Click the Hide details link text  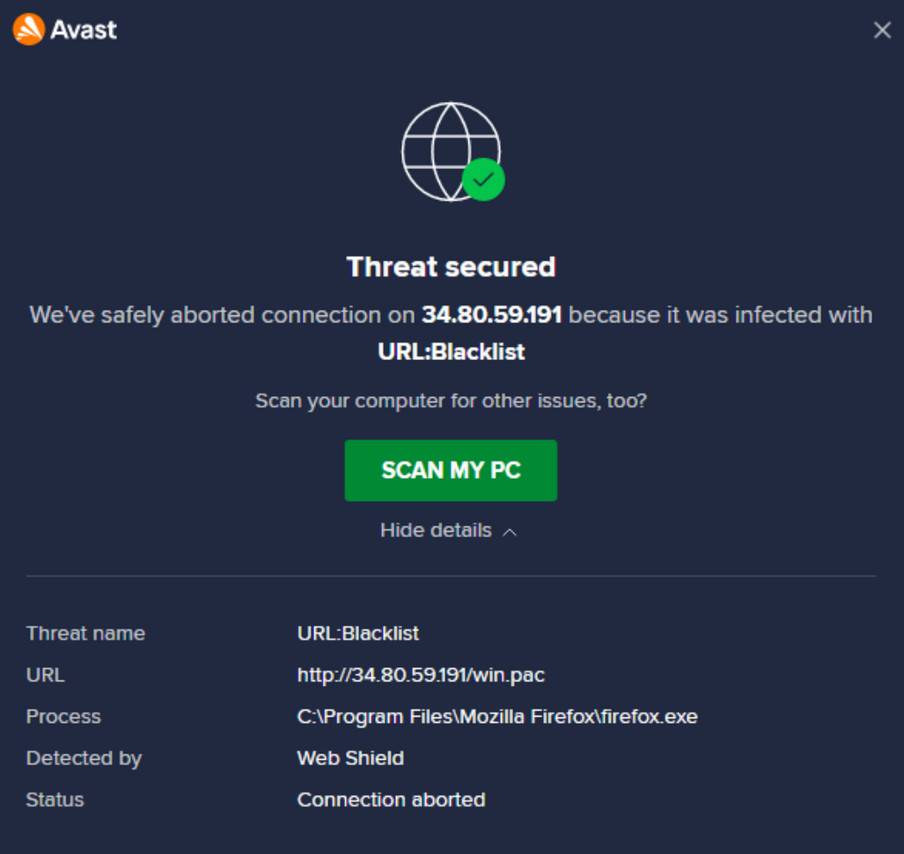pyautogui.click(x=436, y=530)
